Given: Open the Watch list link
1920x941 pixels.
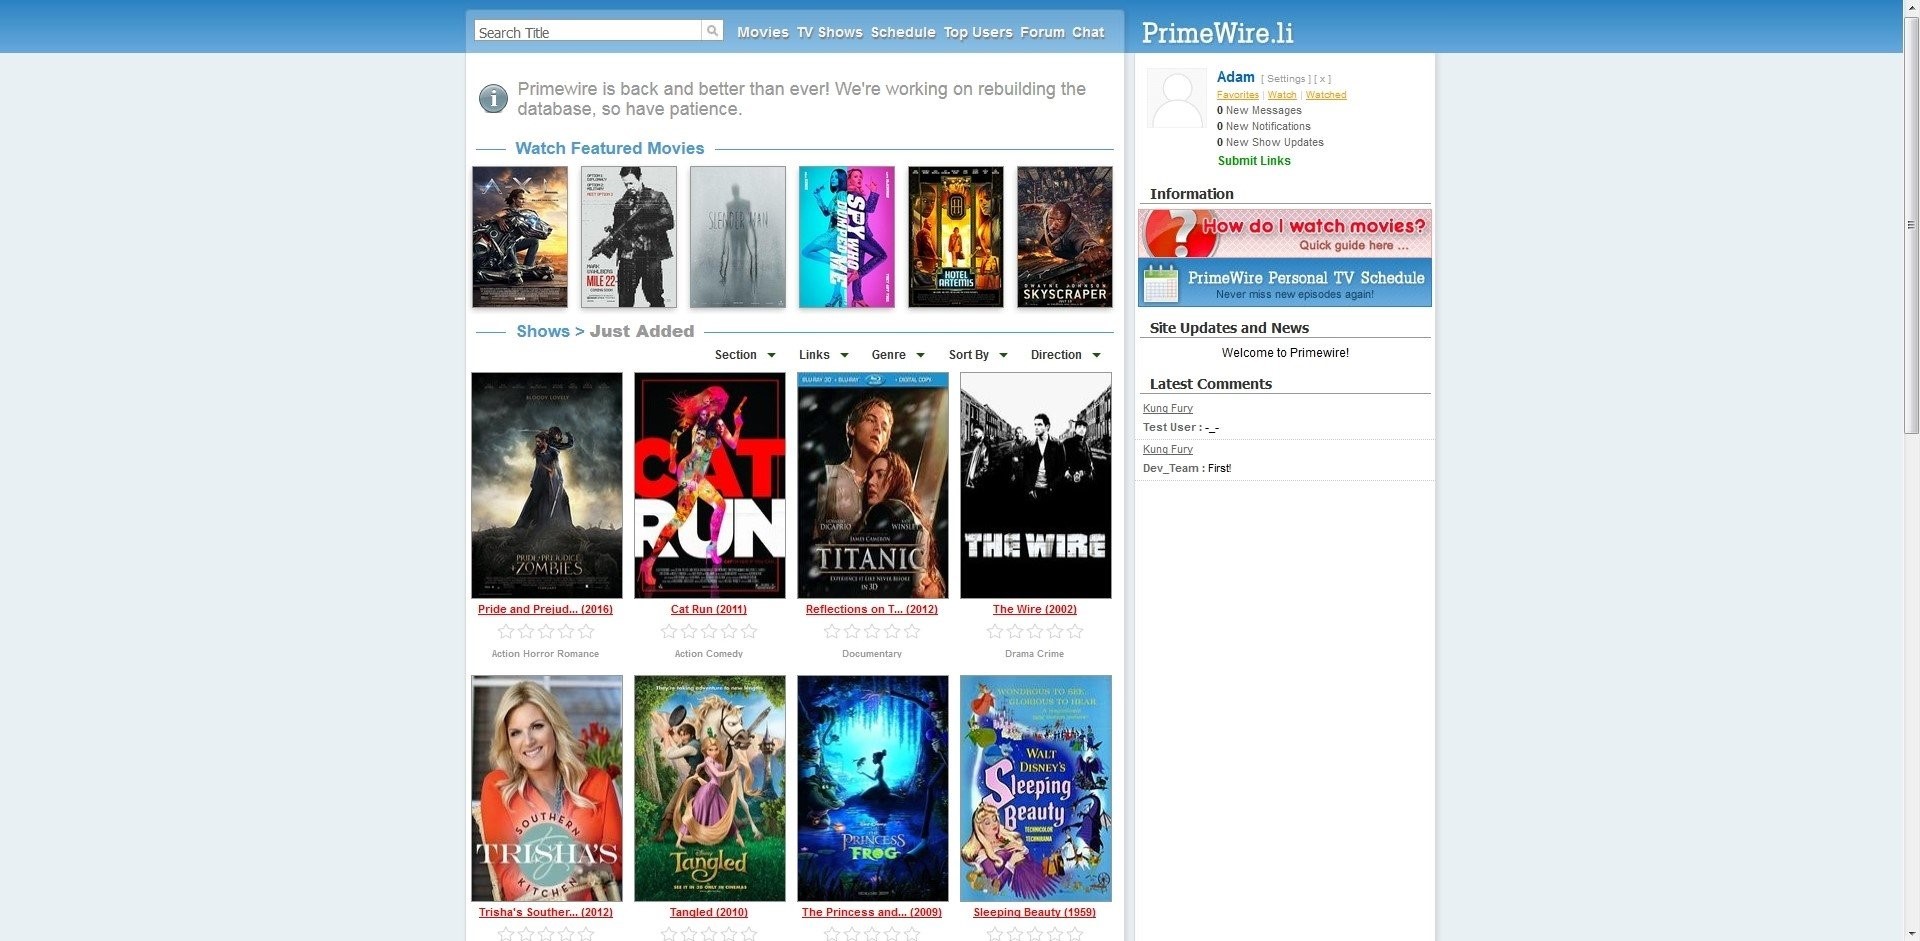Looking at the screenshot, I should click(x=1281, y=95).
